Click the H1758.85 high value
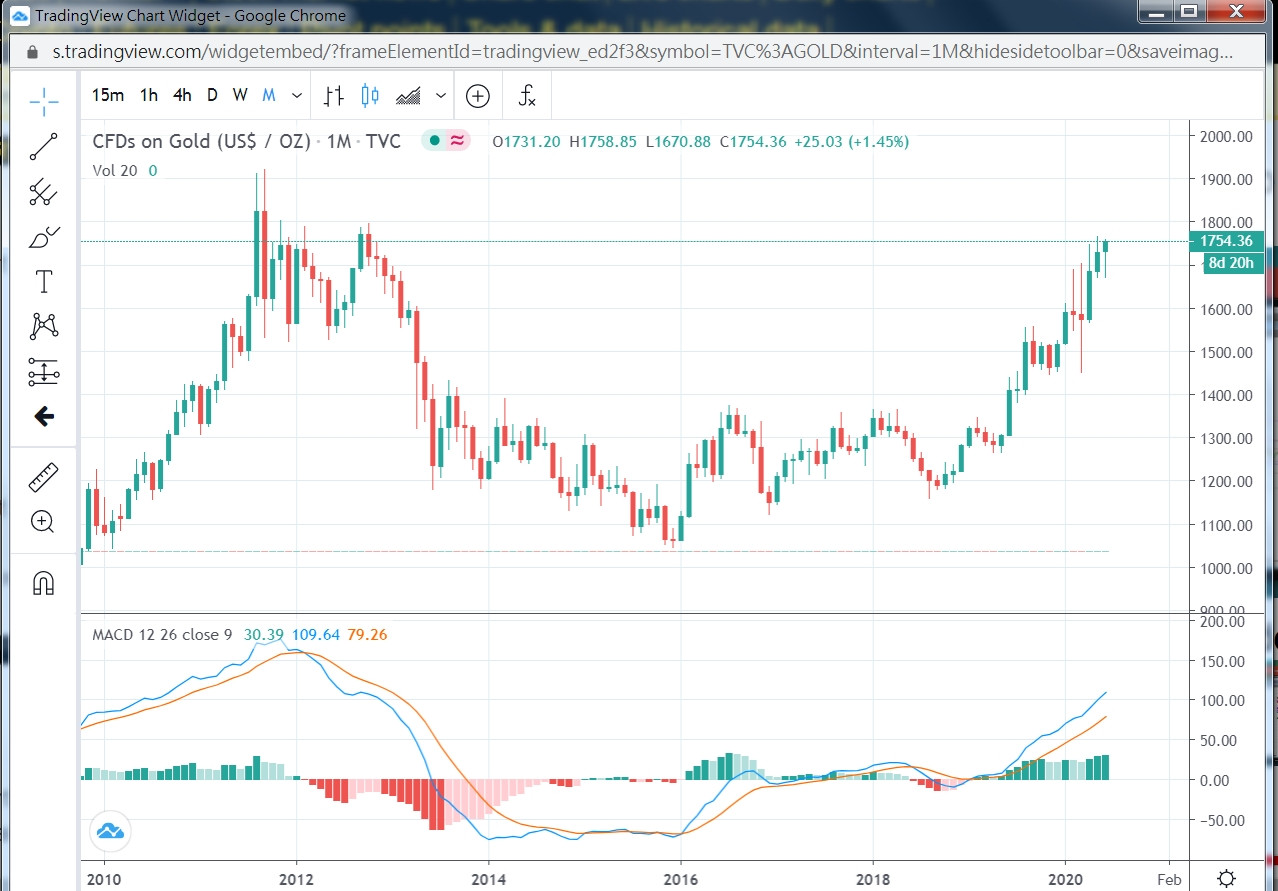 pyautogui.click(x=603, y=142)
